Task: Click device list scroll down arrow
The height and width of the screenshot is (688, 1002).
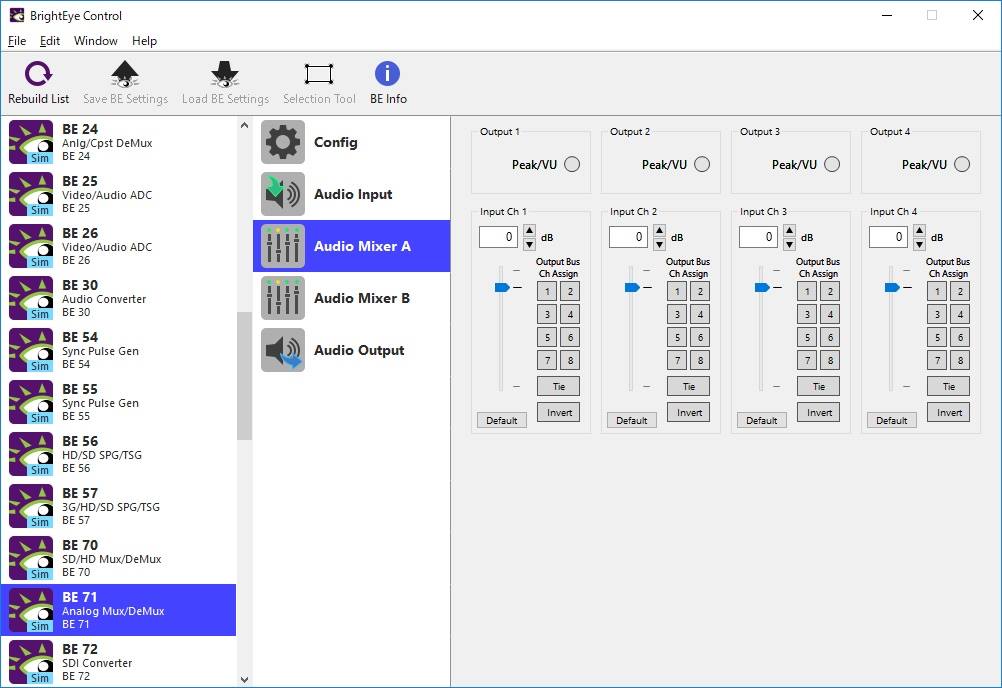Action: pos(244,680)
